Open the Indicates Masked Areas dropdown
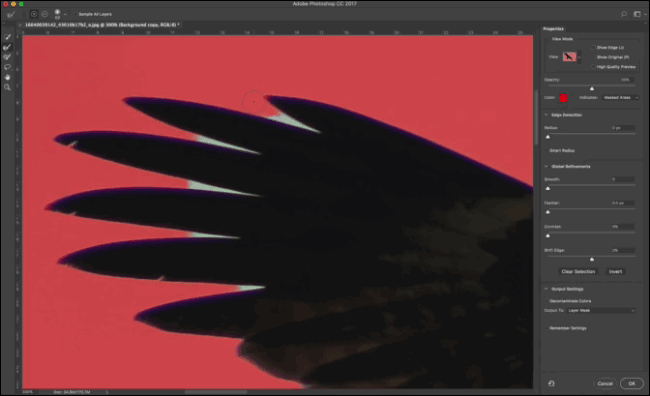Viewport: 650px width, 396px height. 620,97
